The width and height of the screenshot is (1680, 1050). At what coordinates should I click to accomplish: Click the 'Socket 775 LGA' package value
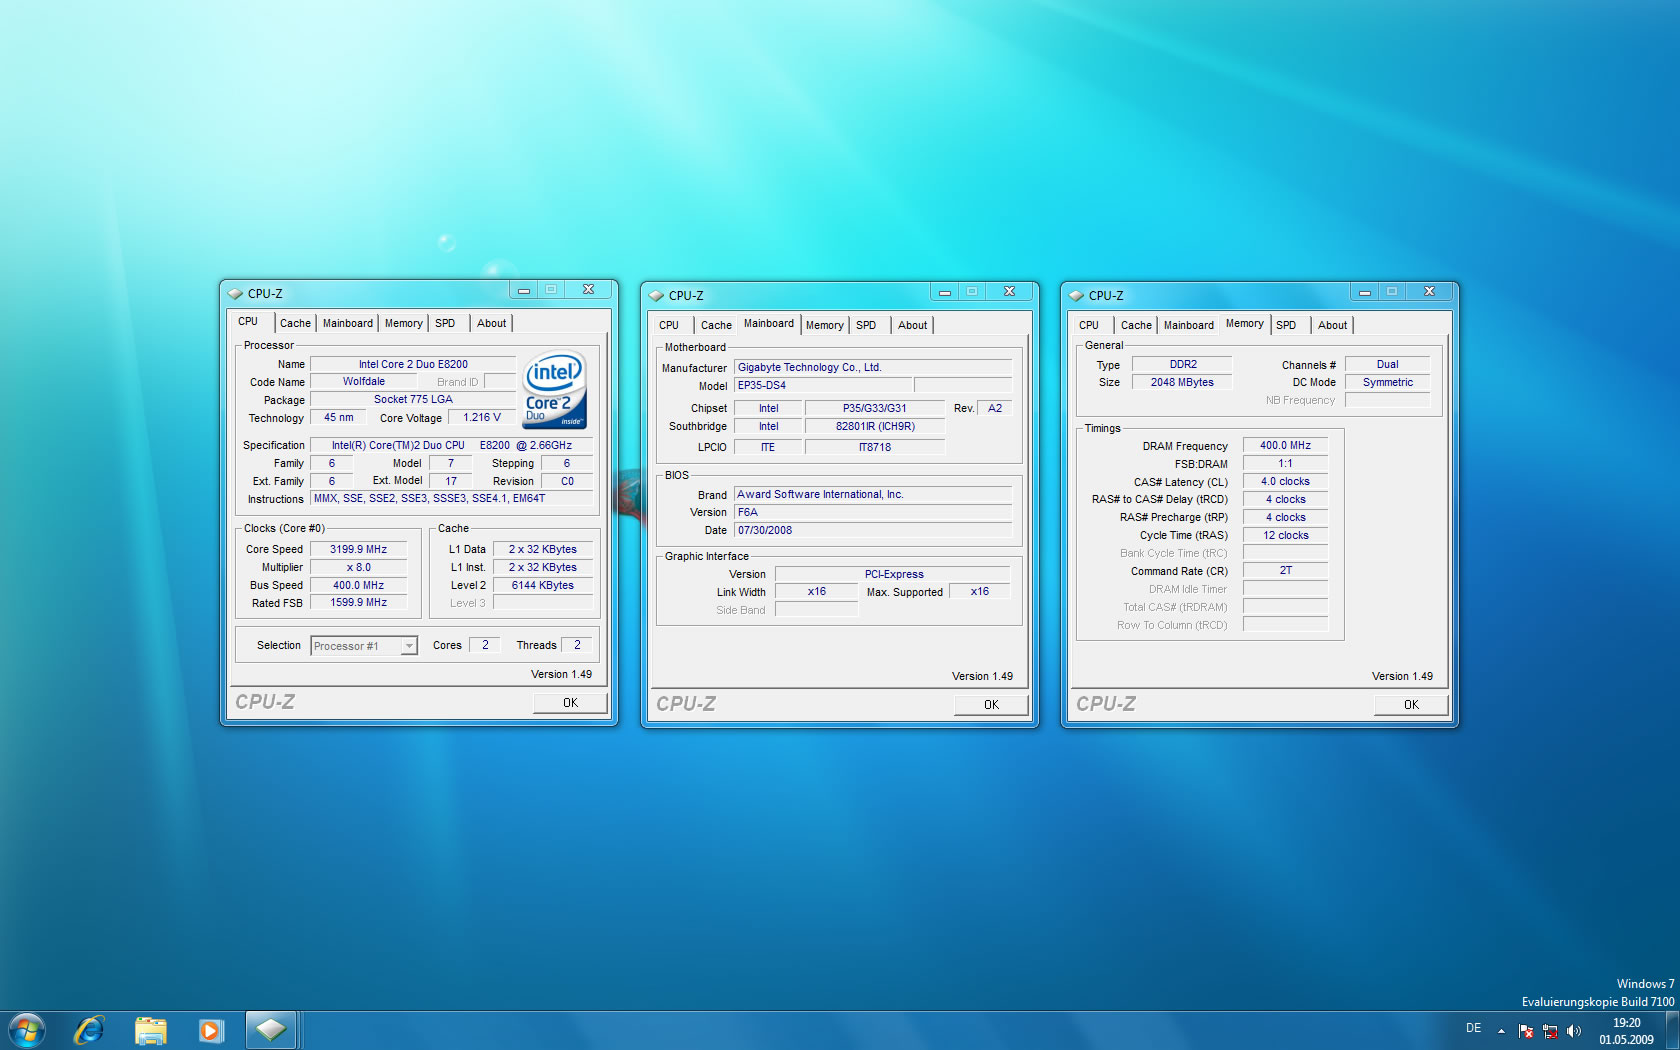(x=413, y=400)
